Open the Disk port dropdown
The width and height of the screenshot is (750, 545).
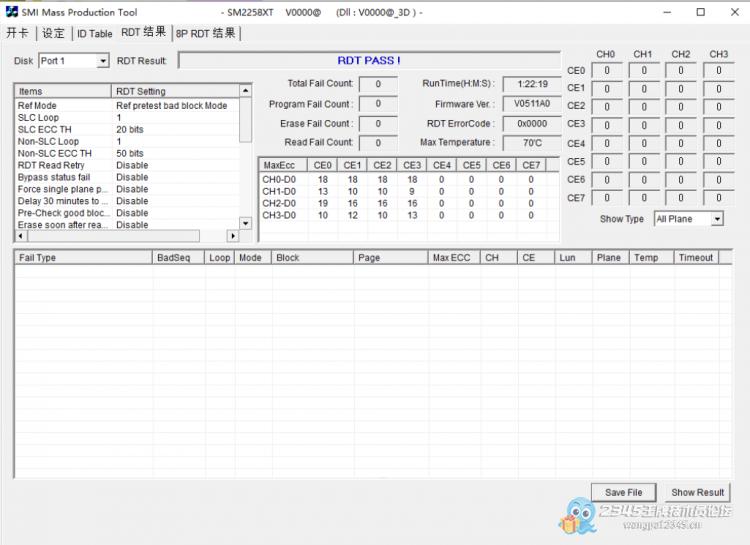[102, 61]
